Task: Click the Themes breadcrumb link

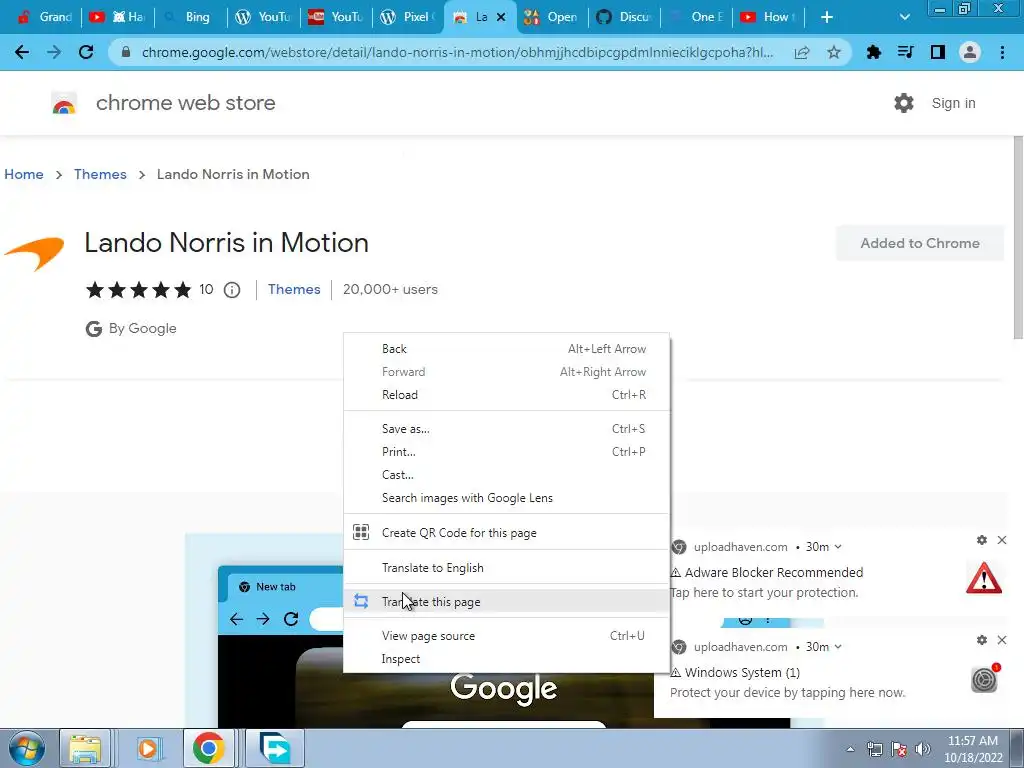Action: pos(100,174)
